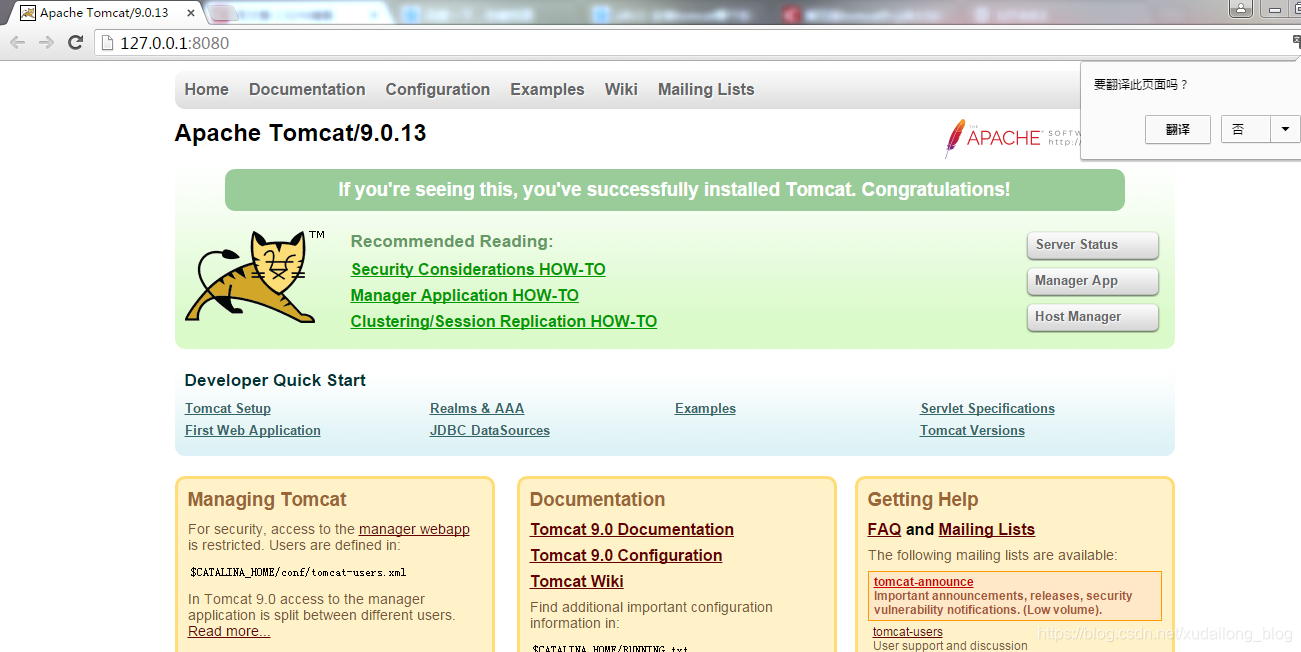The height and width of the screenshot is (652, 1301).
Task: Click the 要翻译此页面吗 prompt text
Action: coord(1141,85)
